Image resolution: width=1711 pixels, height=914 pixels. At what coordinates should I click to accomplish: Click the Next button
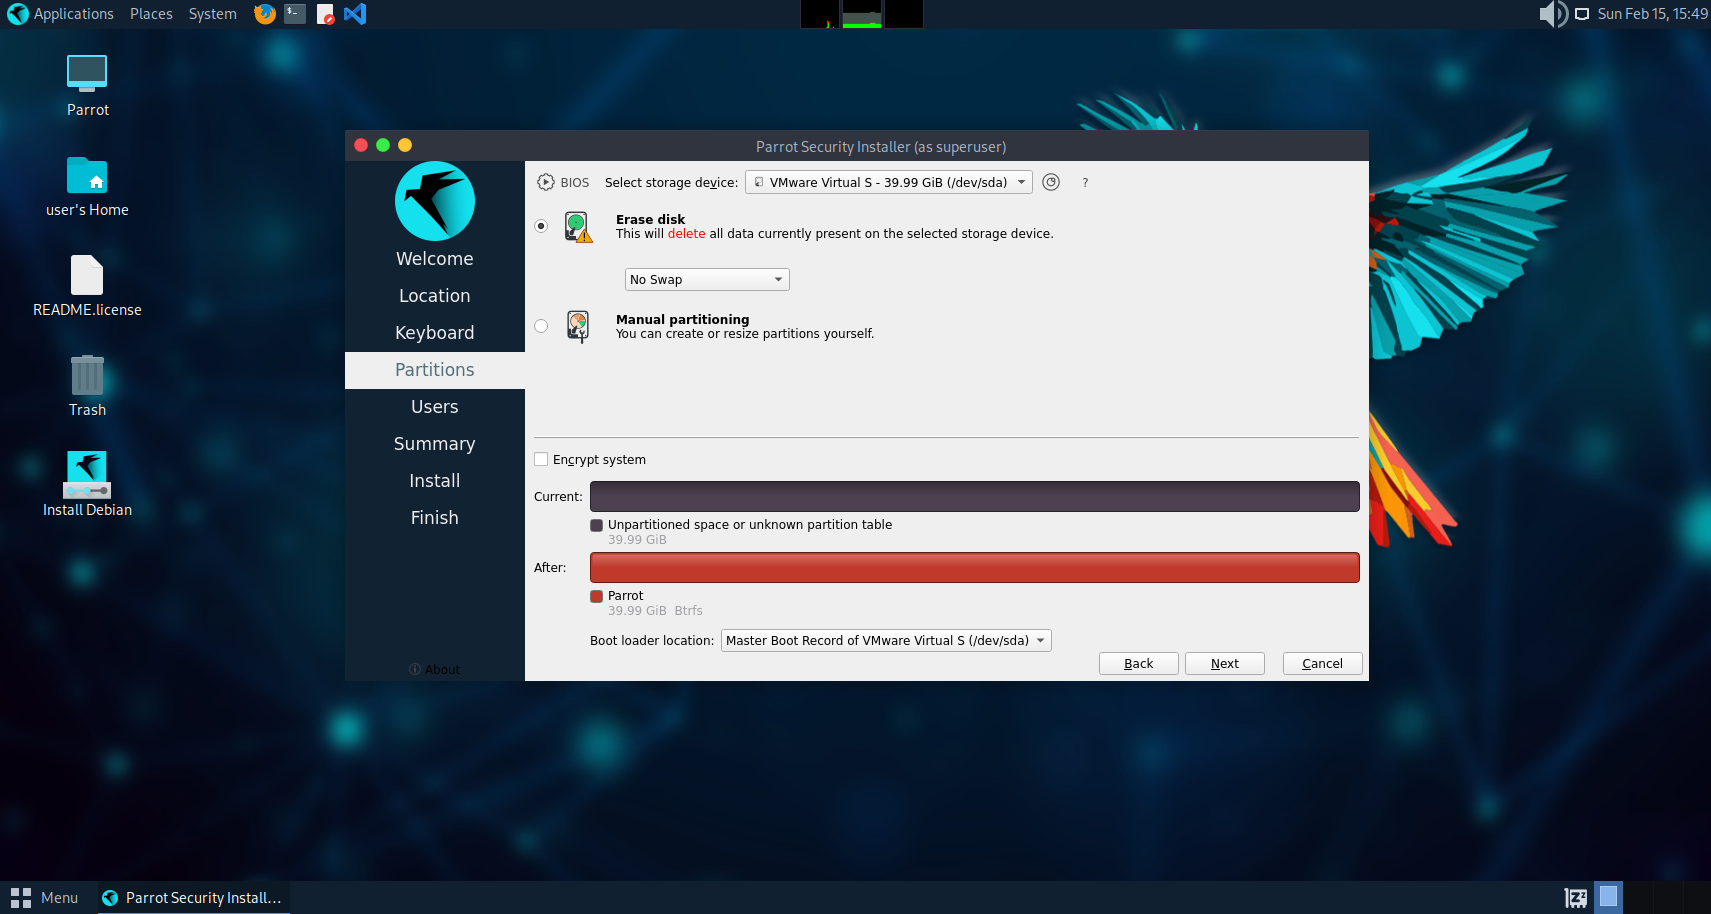tap(1224, 664)
